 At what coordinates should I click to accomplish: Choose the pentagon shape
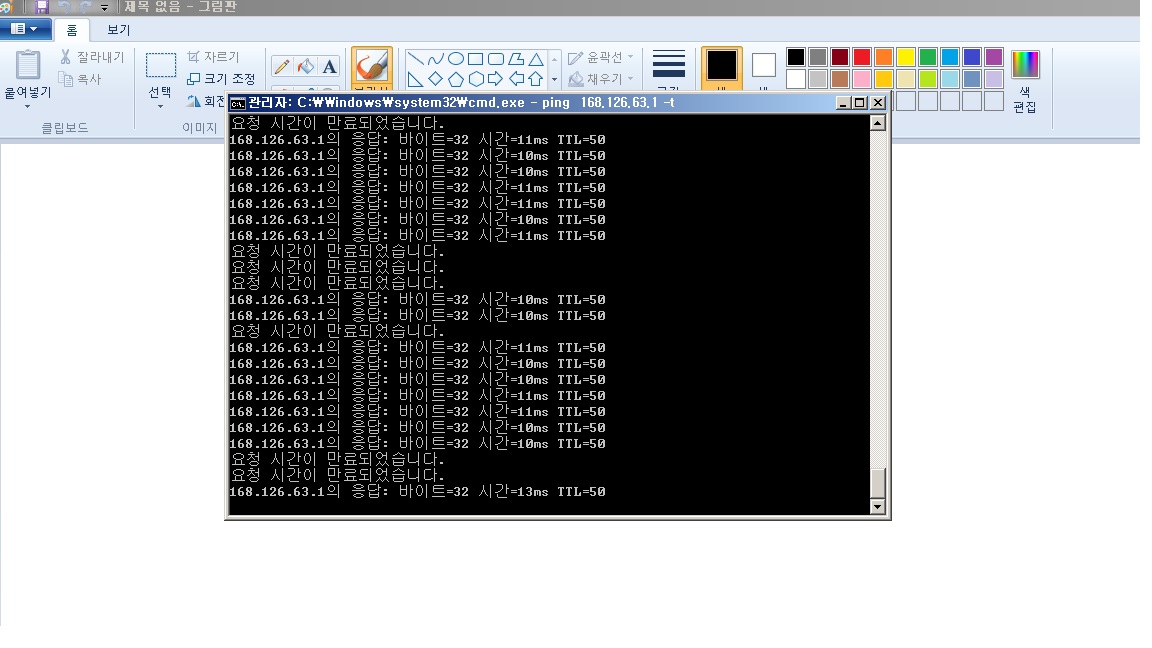coord(456,79)
